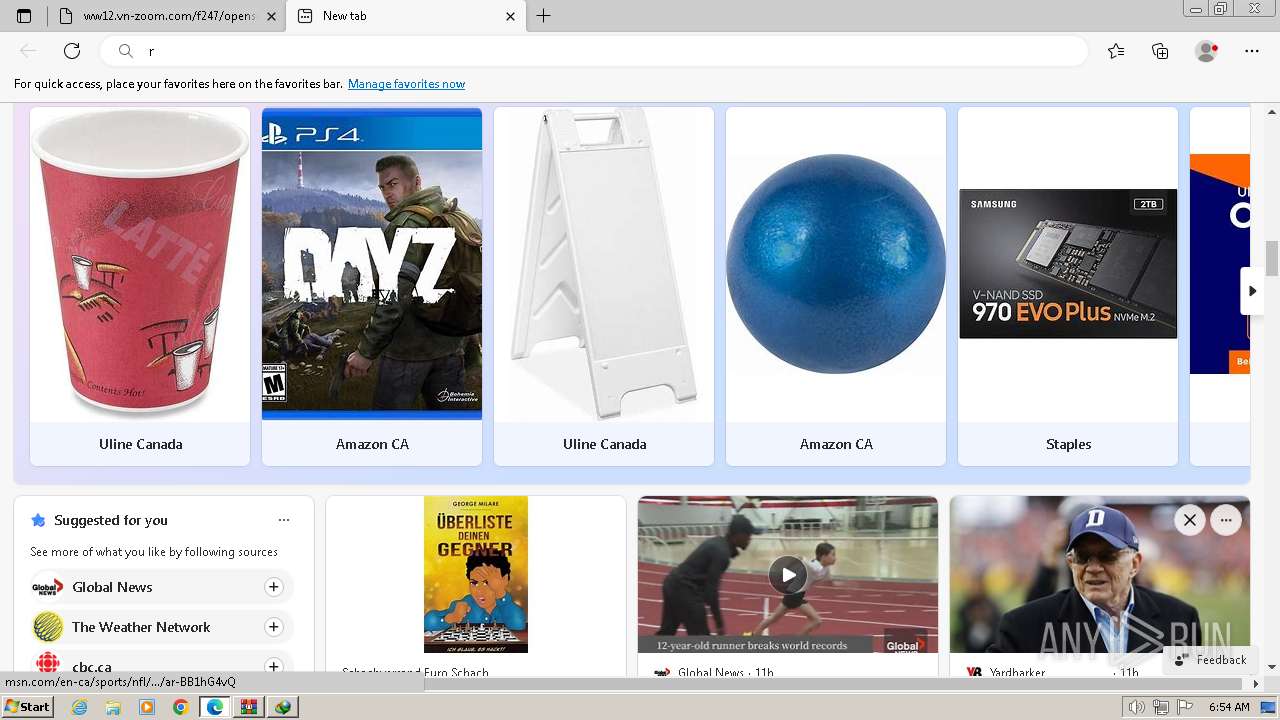Viewport: 1280px width, 720px height.
Task: Open the white A-frame sign Uline product
Action: tap(604, 286)
